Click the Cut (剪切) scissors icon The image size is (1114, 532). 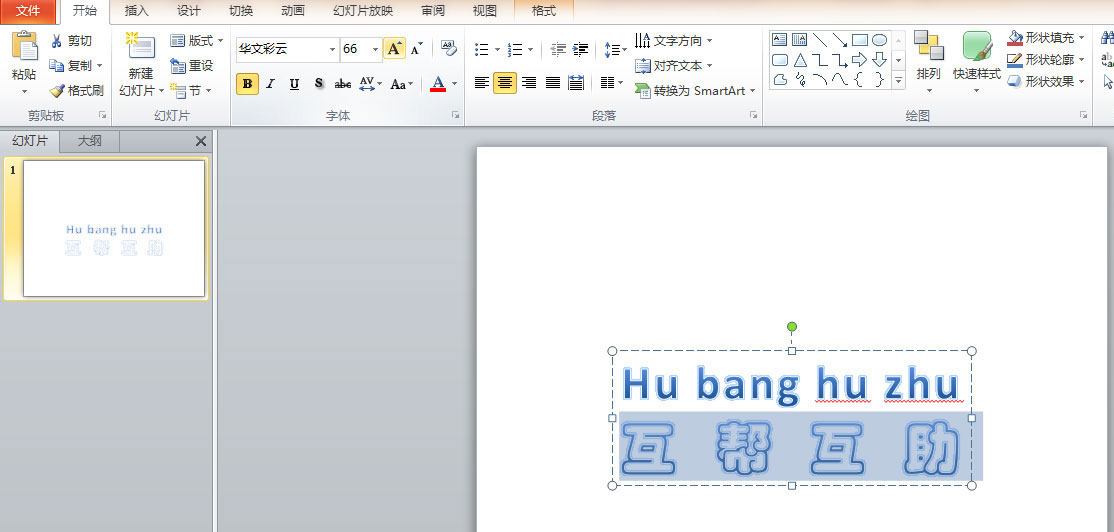pyautogui.click(x=57, y=41)
